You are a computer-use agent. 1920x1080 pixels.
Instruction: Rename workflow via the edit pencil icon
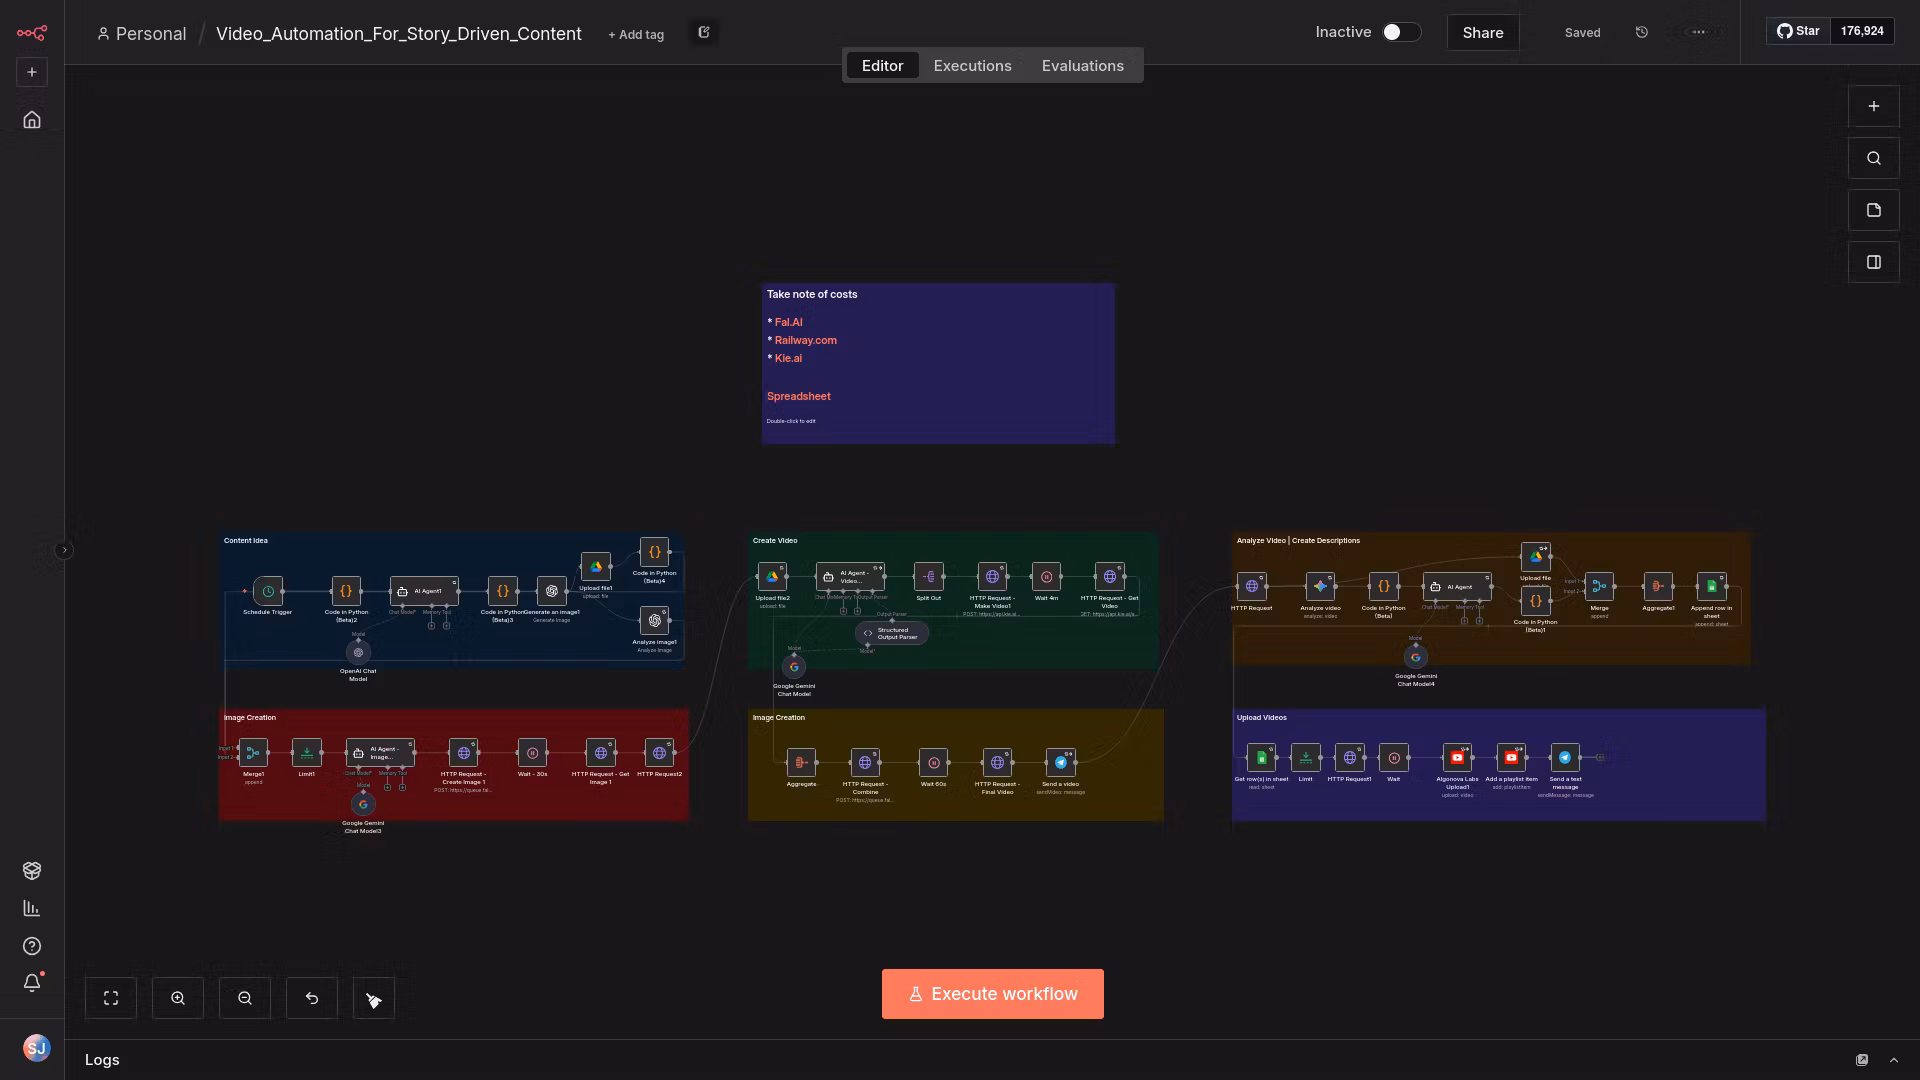coord(704,32)
